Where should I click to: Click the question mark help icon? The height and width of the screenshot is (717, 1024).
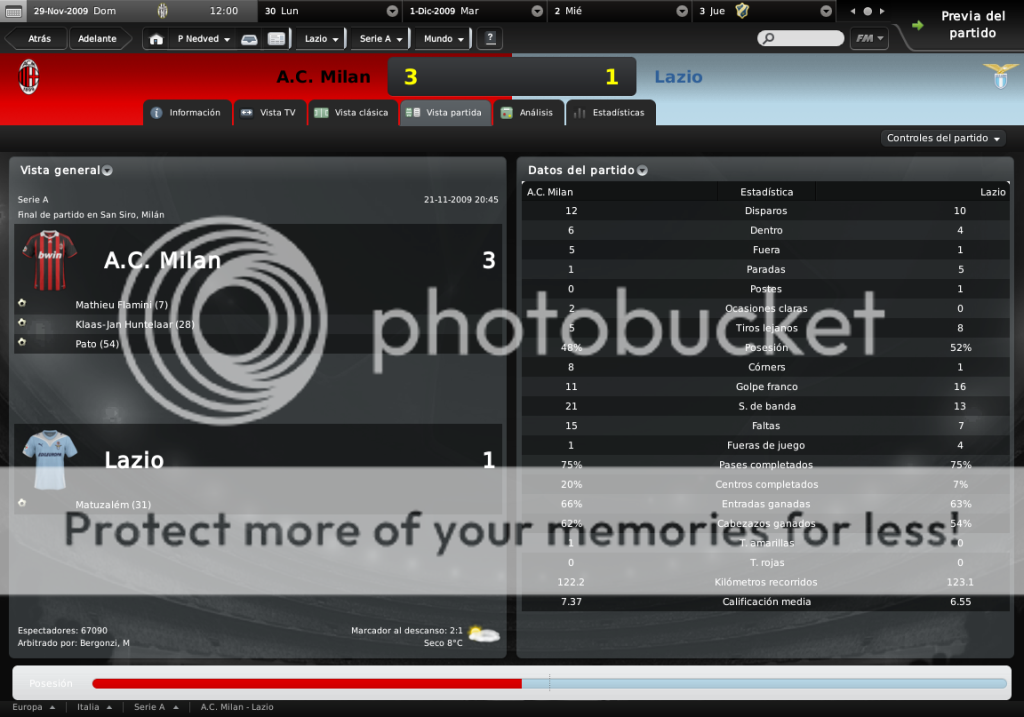click(x=490, y=39)
